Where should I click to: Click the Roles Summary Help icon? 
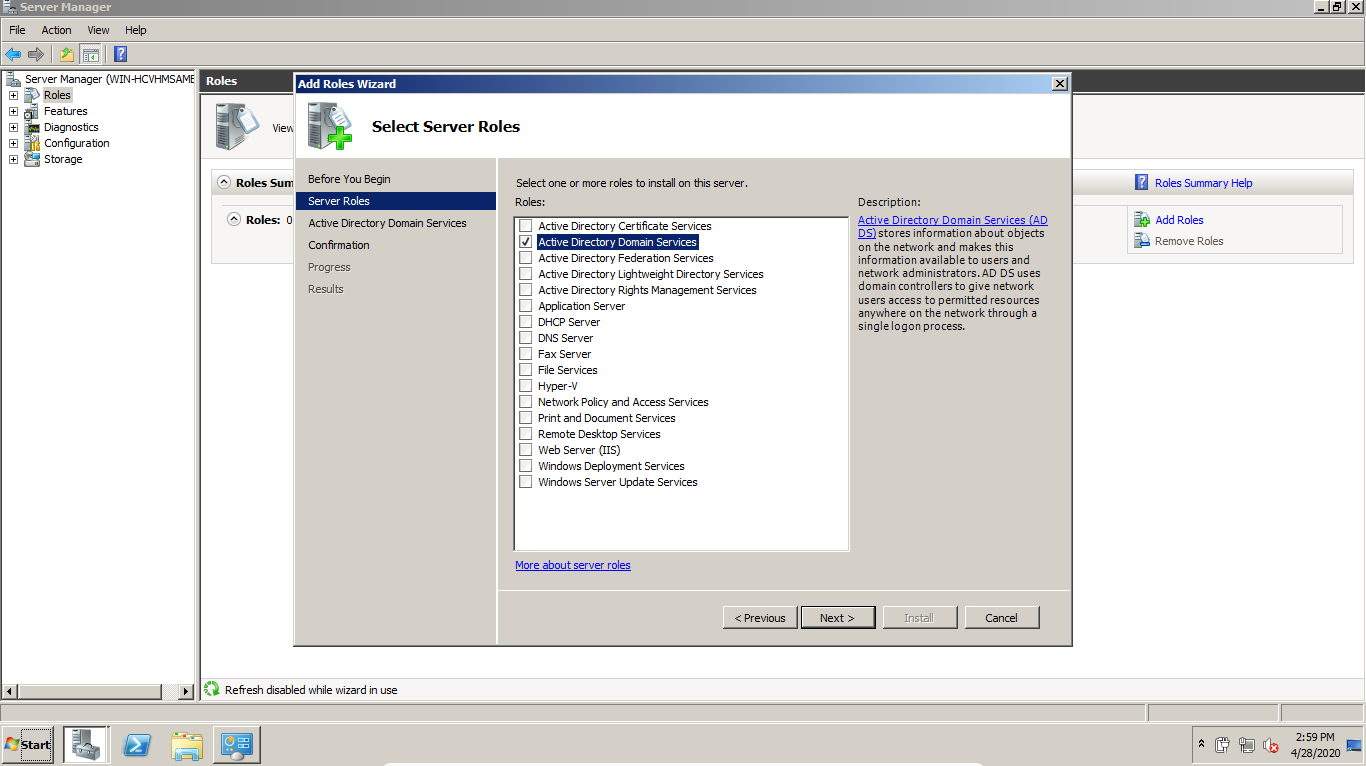click(x=1142, y=183)
